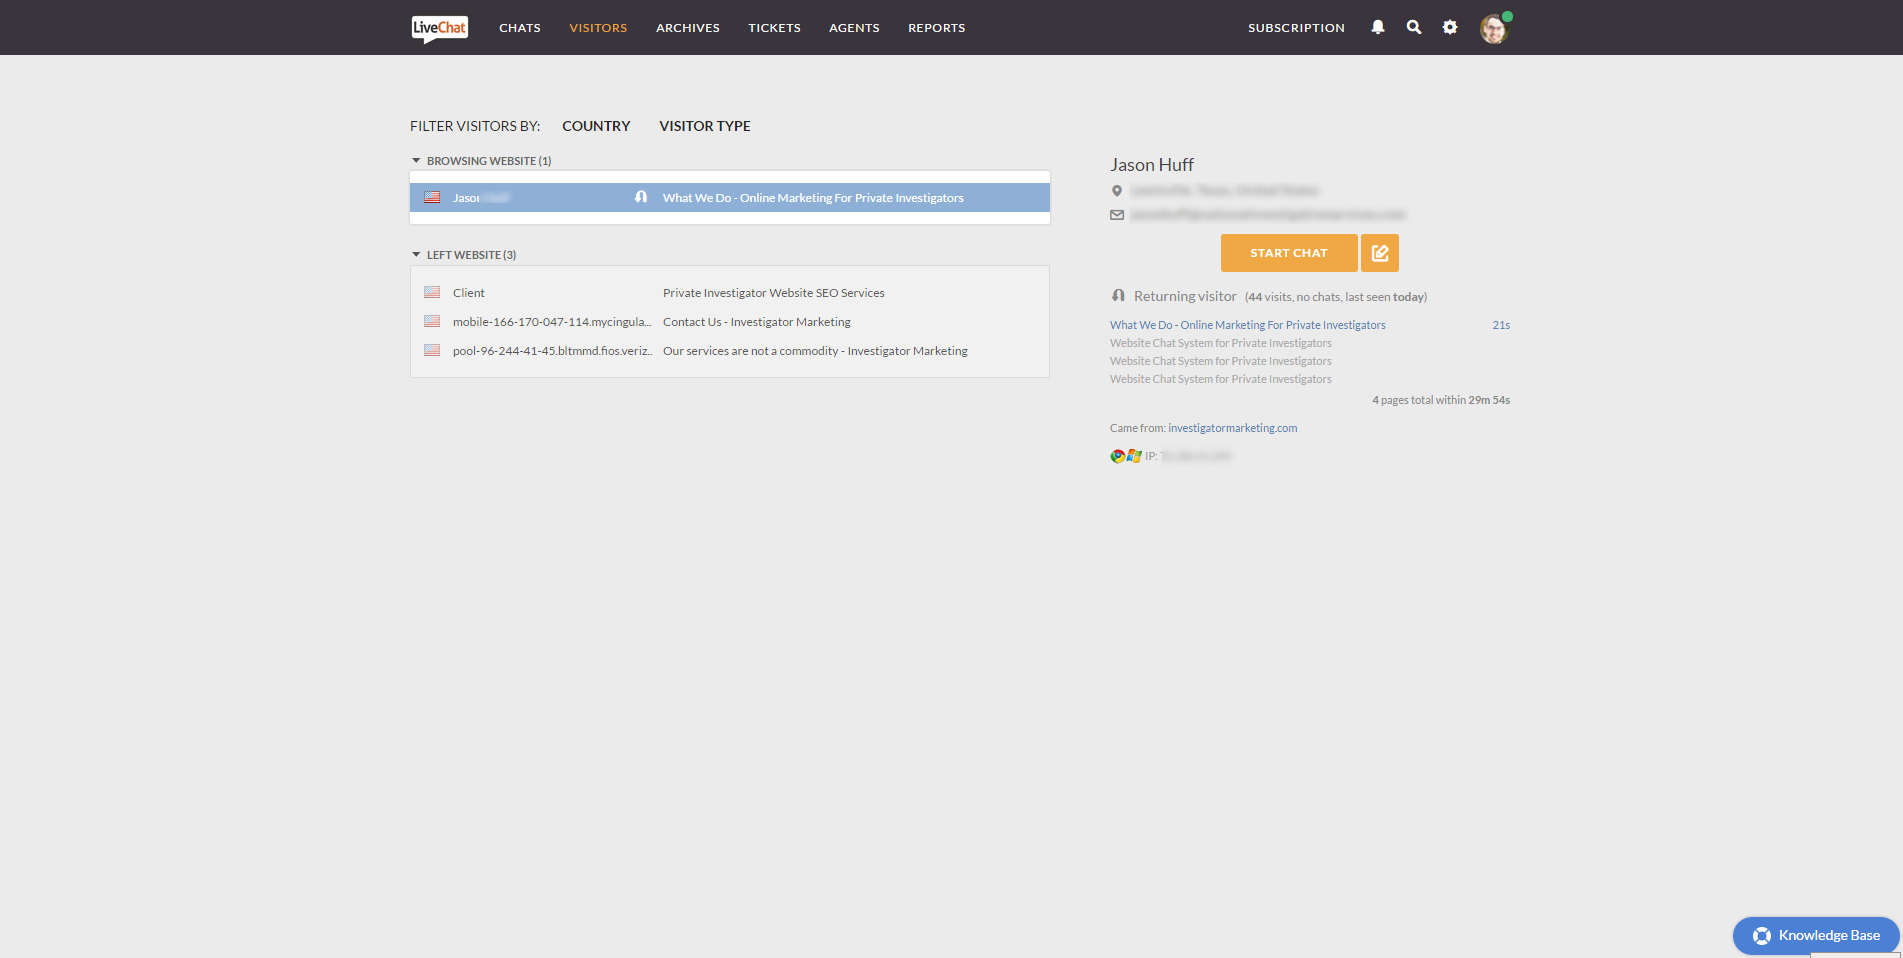Open the Country filter dropdown
Screen dimensions: 1903x958
point(596,126)
